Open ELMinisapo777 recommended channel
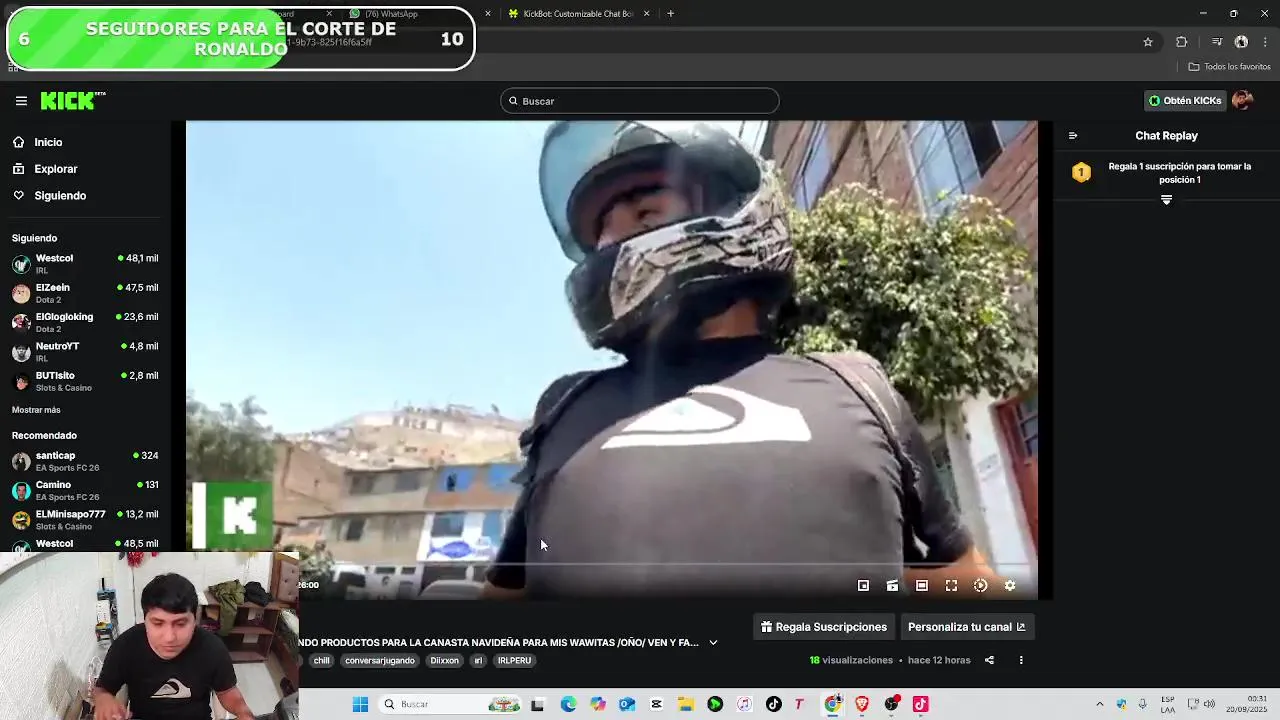The image size is (1280, 720). (x=85, y=519)
